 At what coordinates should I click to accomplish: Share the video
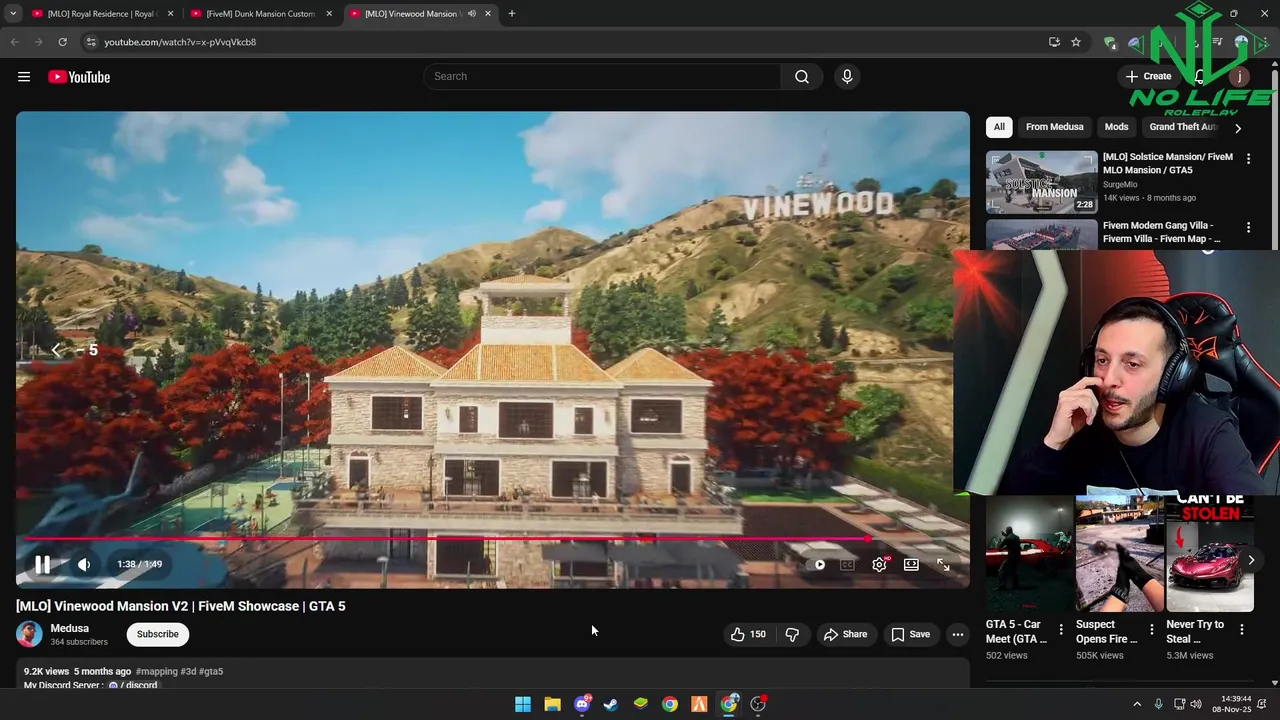click(x=845, y=634)
